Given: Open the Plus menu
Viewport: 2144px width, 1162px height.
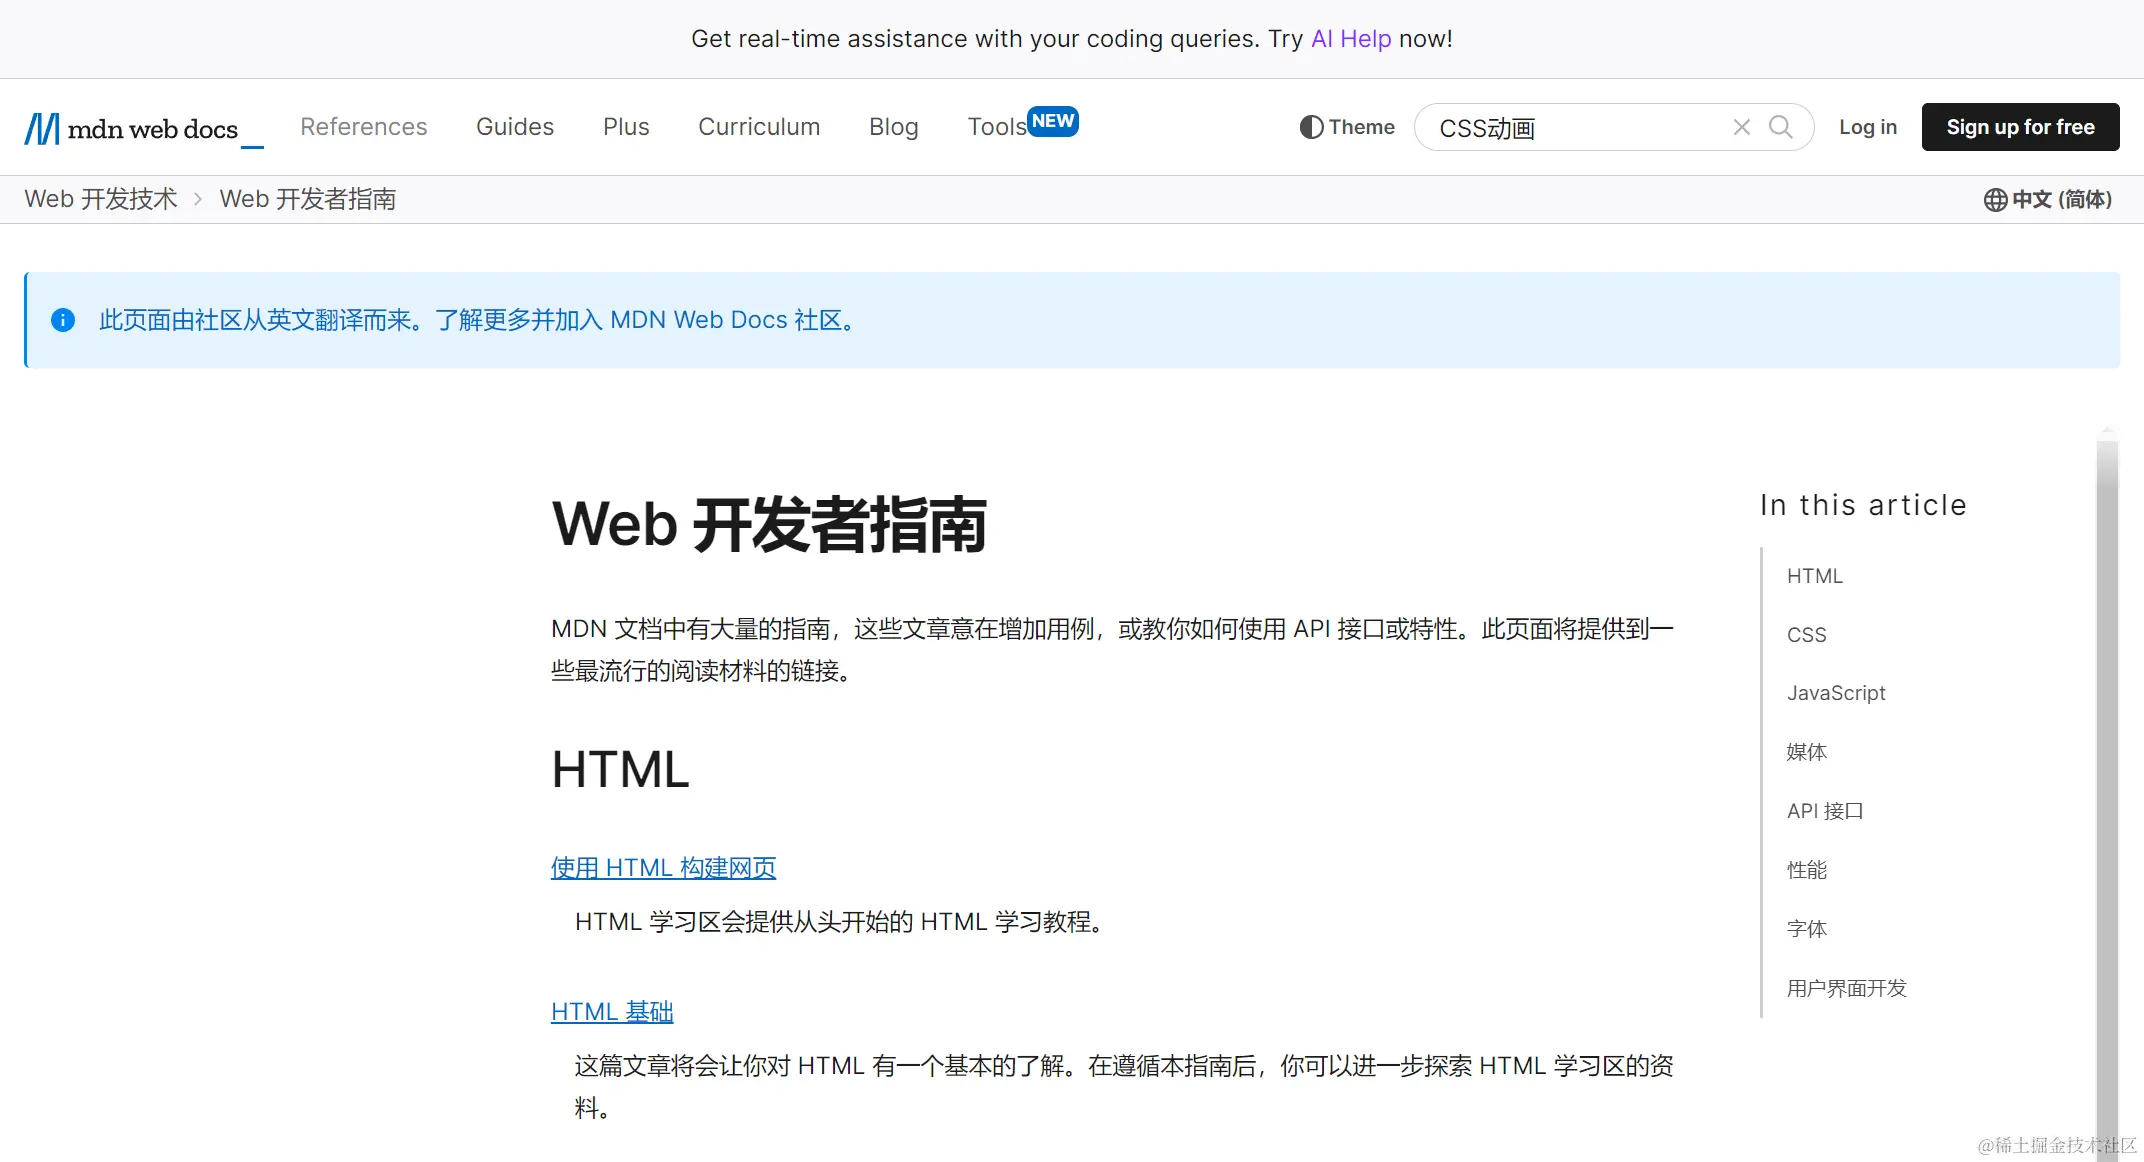Looking at the screenshot, I should 626,127.
